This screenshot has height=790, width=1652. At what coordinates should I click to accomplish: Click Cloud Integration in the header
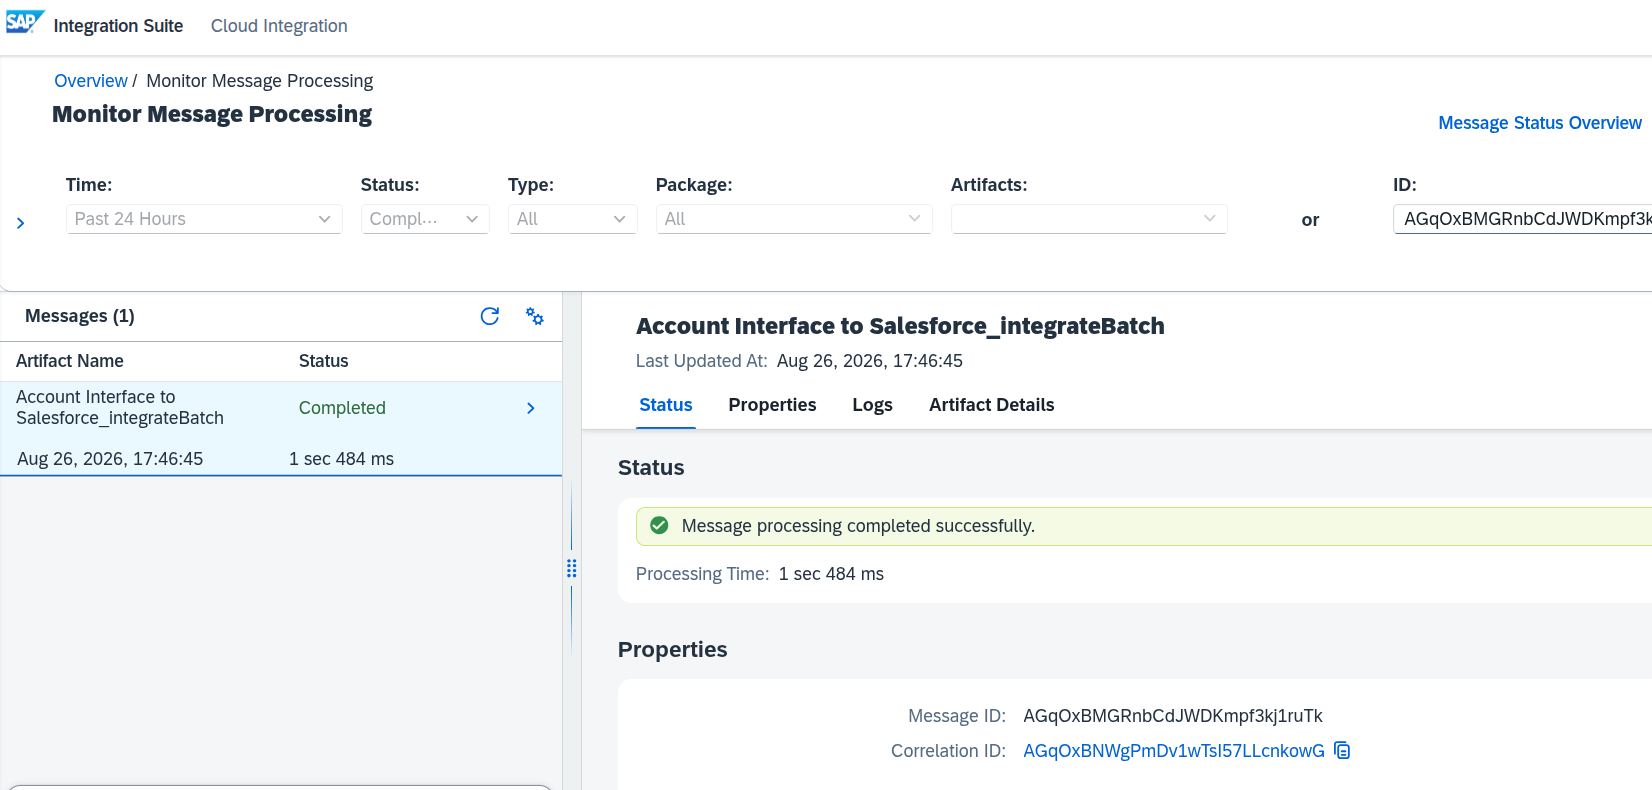pyautogui.click(x=279, y=26)
